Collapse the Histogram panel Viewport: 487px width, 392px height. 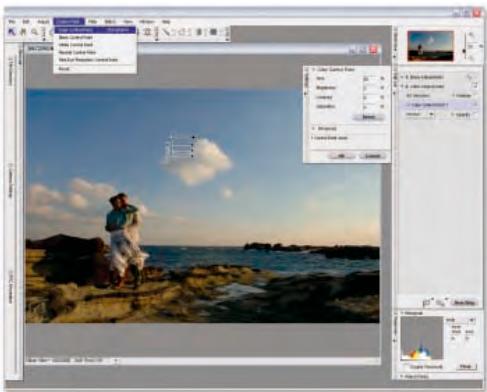tap(403, 313)
